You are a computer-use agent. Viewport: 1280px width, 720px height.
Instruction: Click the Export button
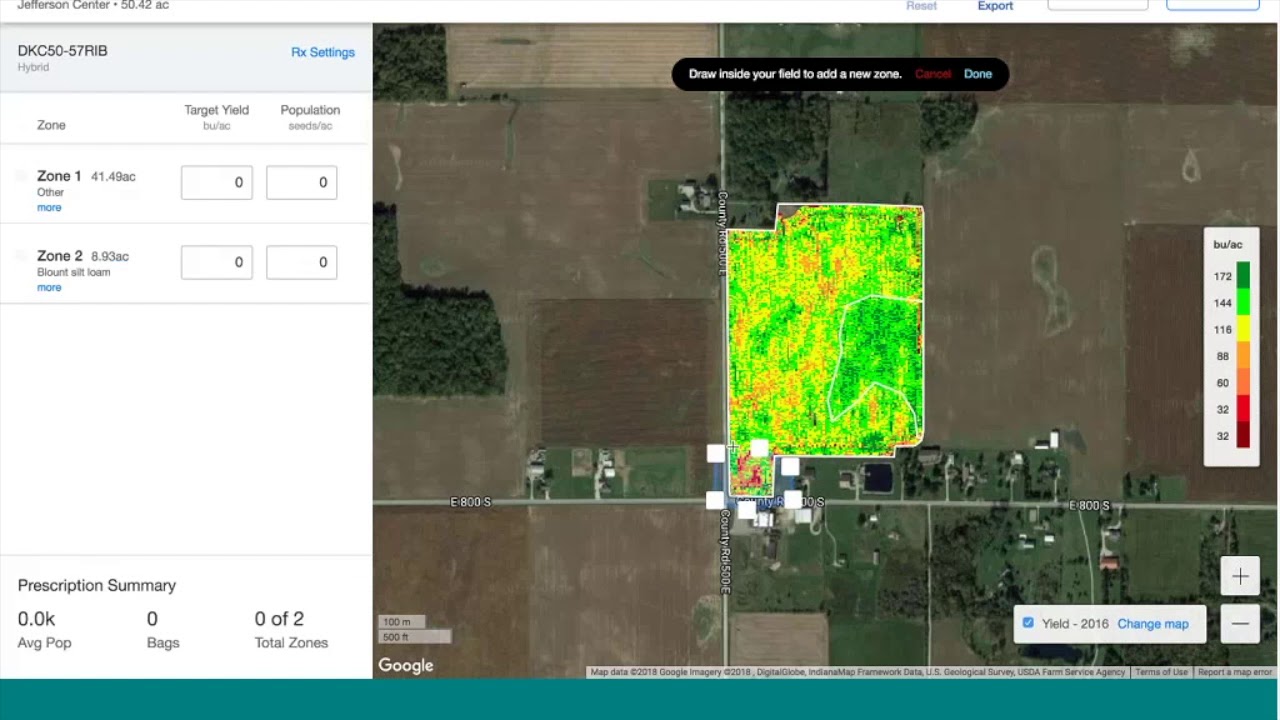coord(995,6)
